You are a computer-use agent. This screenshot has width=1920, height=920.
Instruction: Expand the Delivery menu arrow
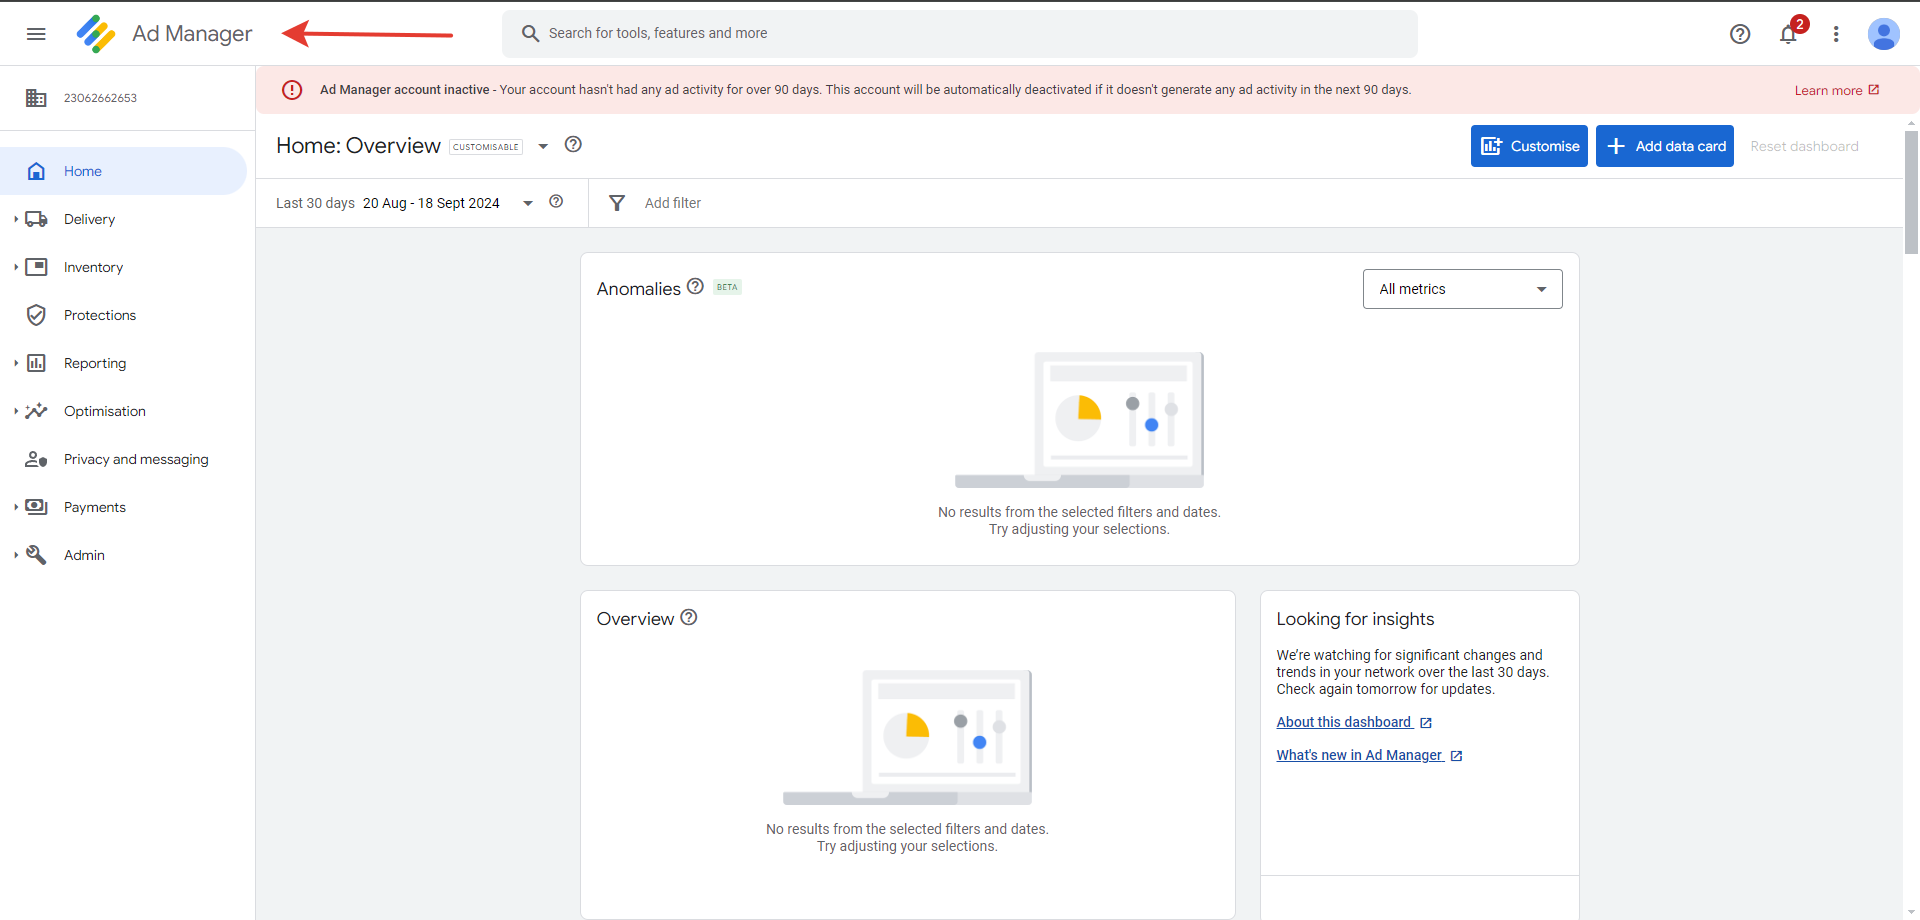(x=16, y=219)
